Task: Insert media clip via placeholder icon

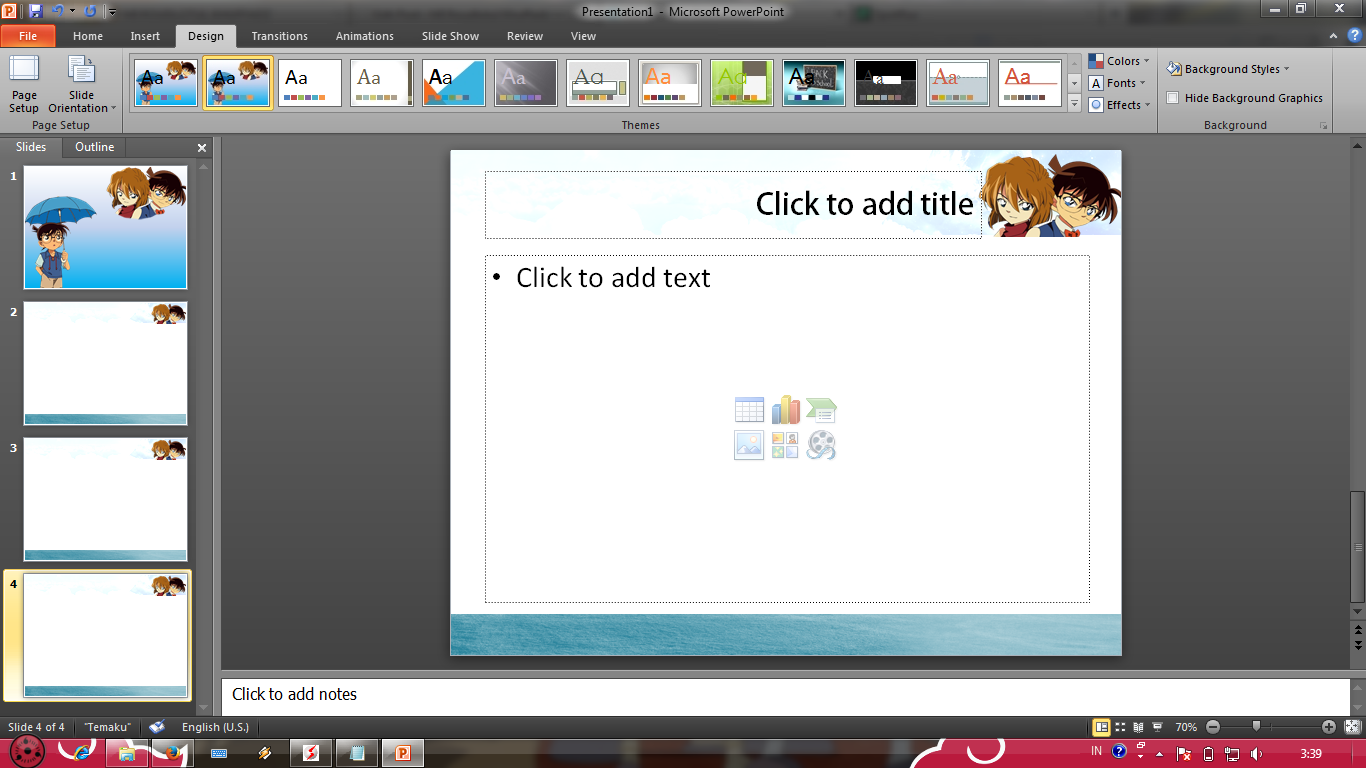Action: [821, 445]
